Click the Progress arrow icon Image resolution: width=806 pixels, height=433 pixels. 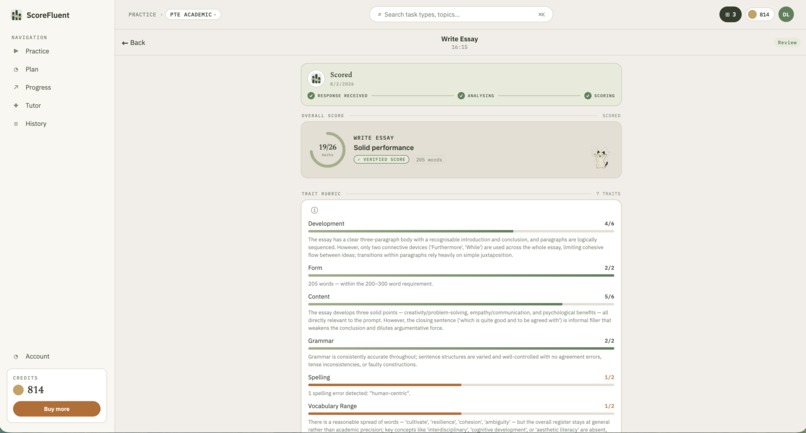(x=16, y=87)
